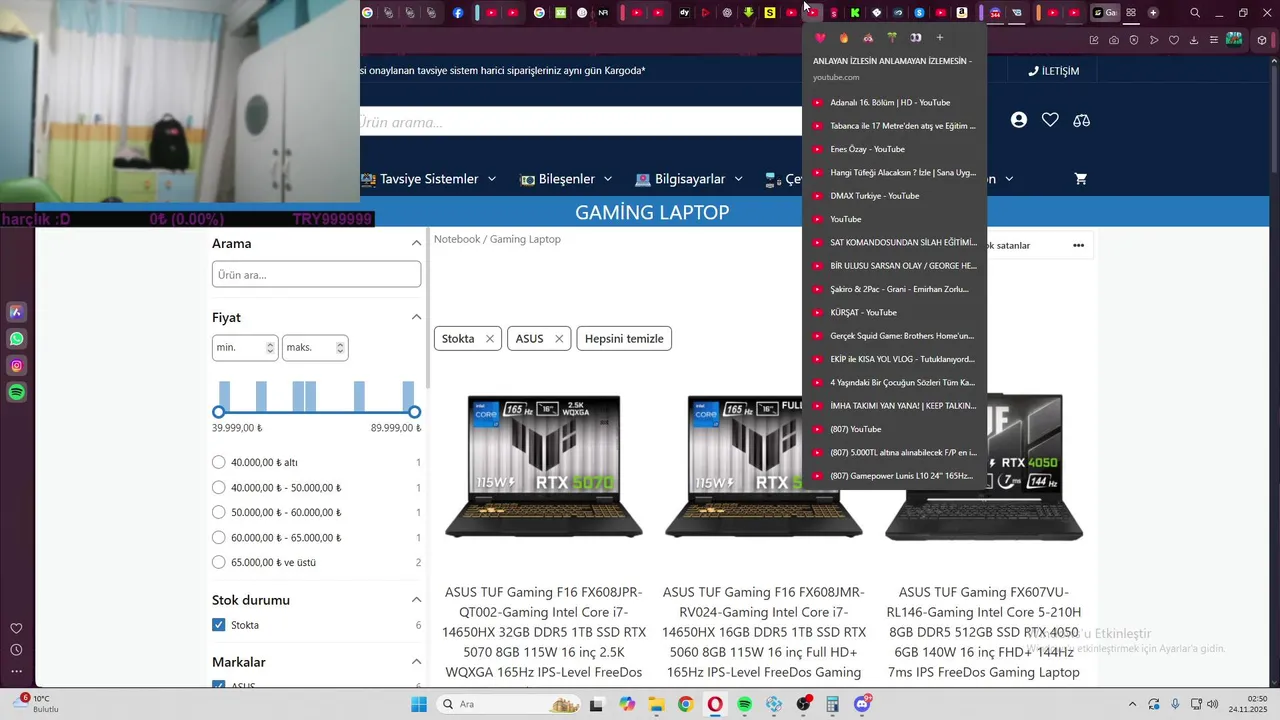Select the fire emoji in tab popup
The image size is (1280, 720).
point(844,38)
